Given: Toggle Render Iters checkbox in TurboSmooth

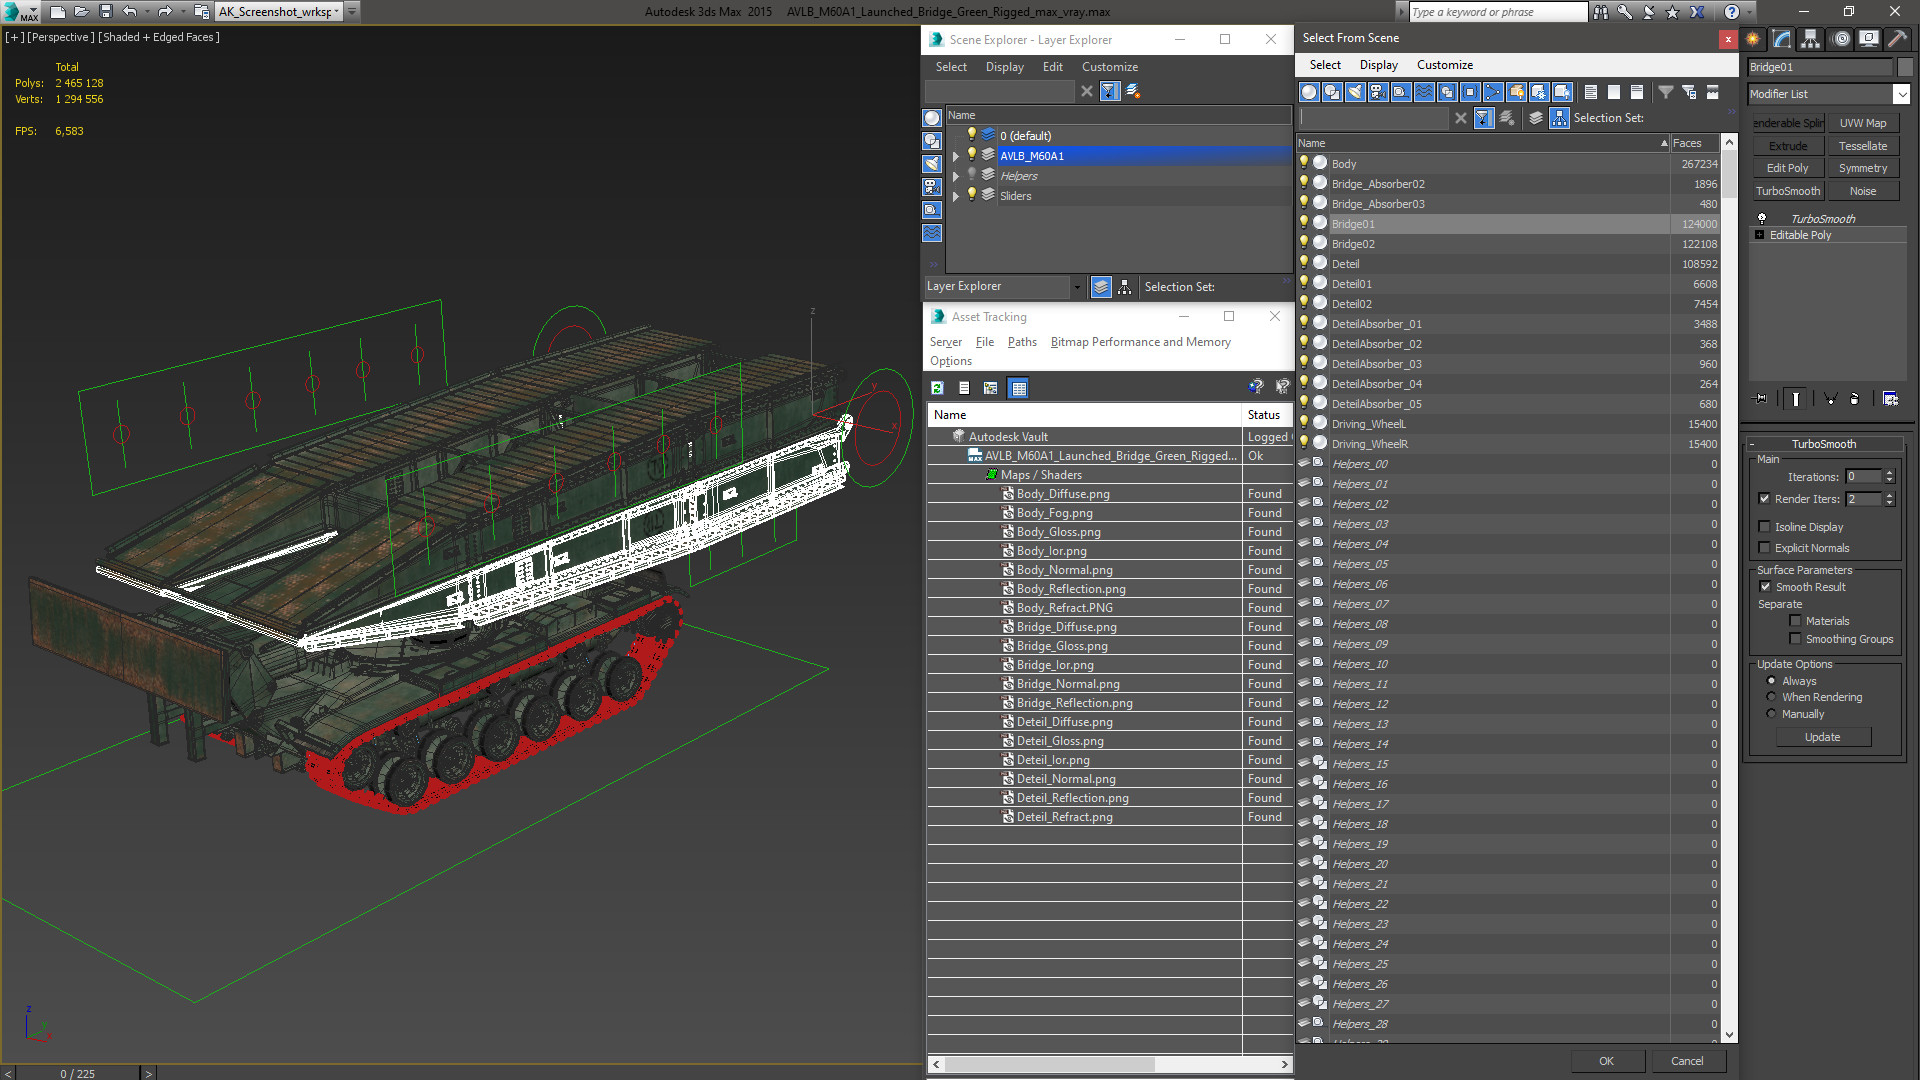Looking at the screenshot, I should pyautogui.click(x=1764, y=499).
